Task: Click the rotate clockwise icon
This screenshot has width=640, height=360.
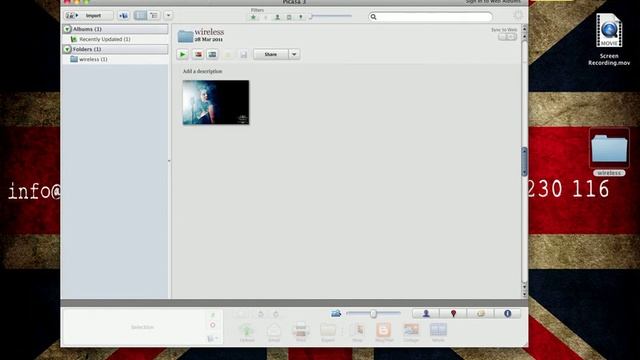Action: pos(276,314)
